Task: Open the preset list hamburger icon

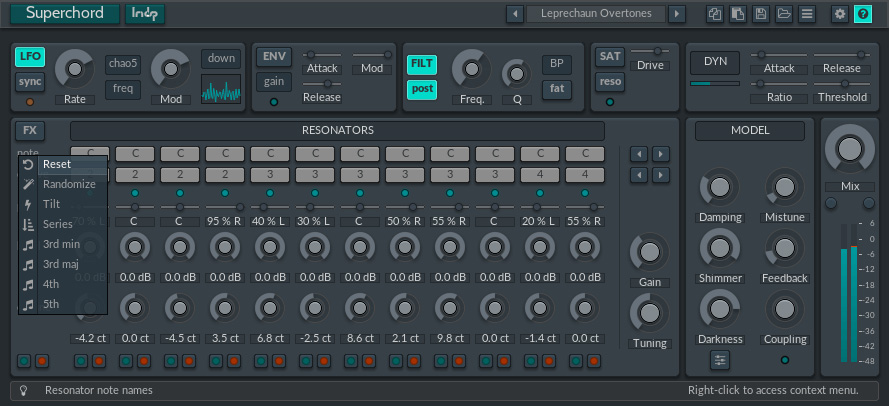Action: [807, 14]
